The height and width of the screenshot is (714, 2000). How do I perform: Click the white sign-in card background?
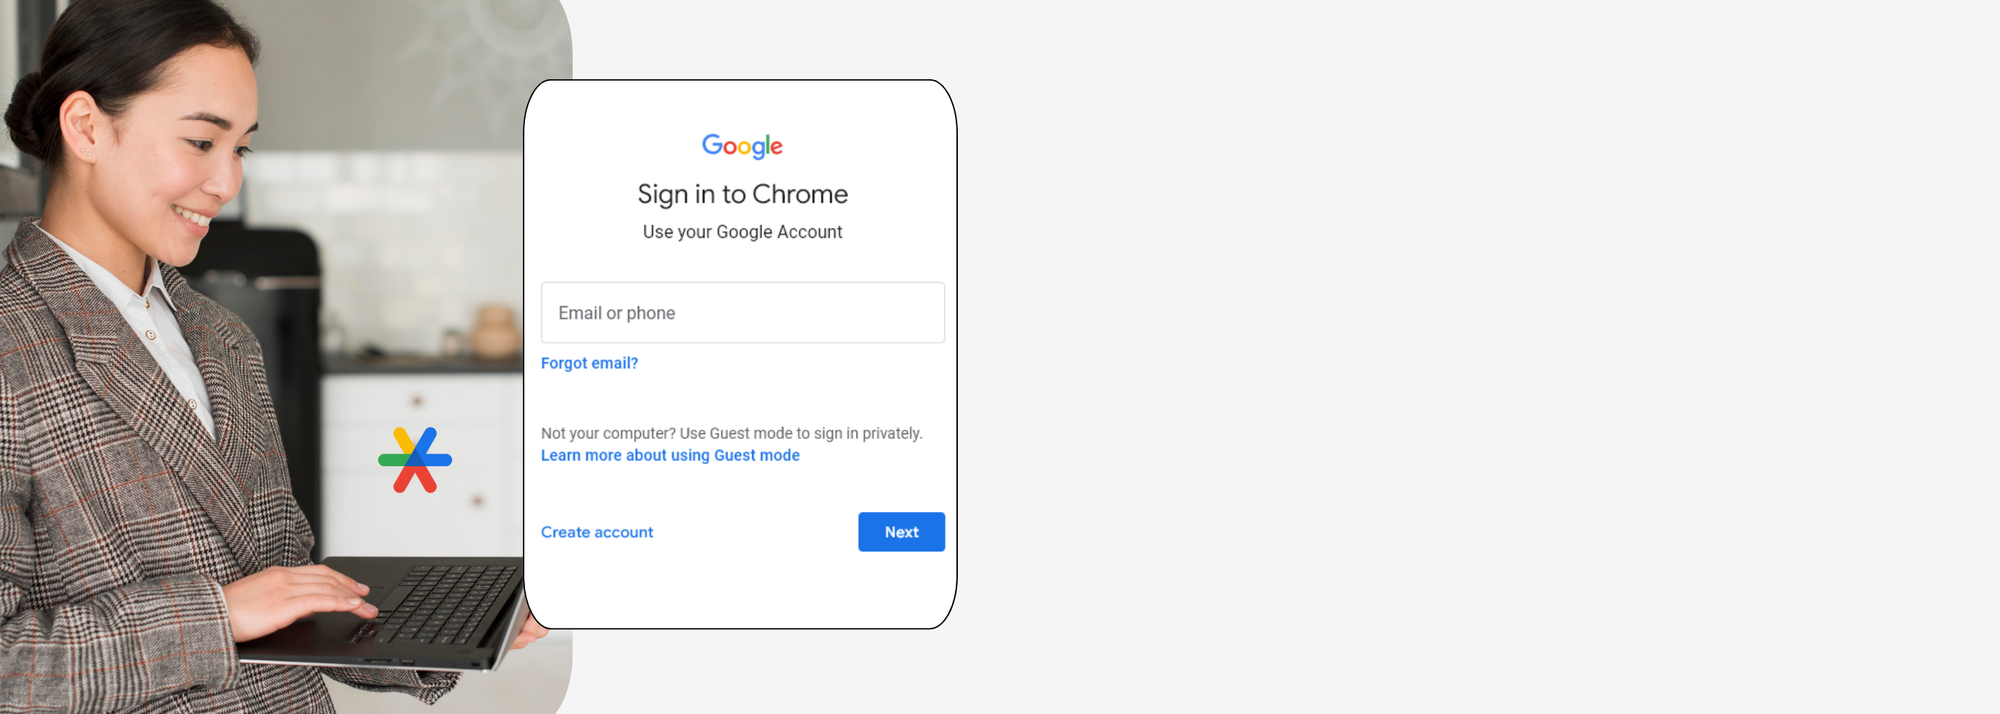click(x=742, y=590)
